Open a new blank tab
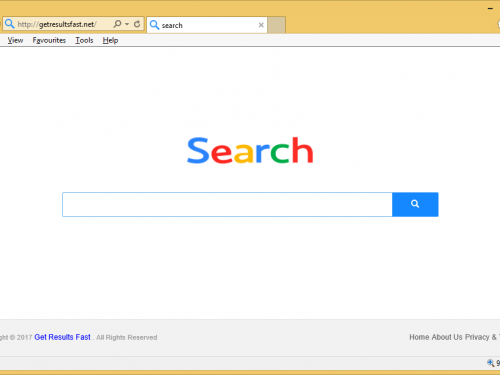Viewport: 500px width, 375px height. pos(277,25)
